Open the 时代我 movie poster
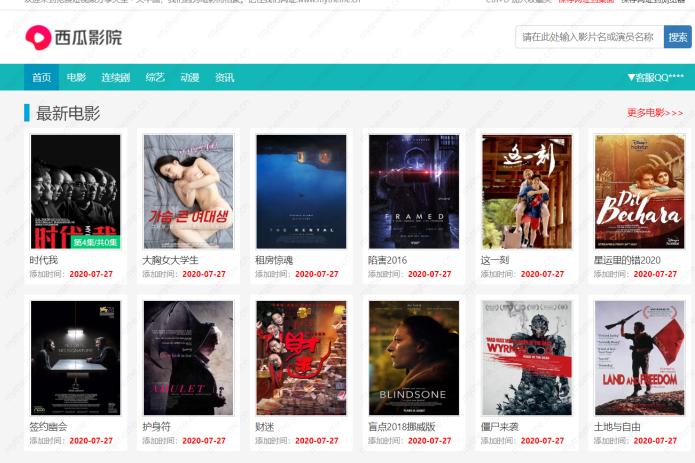This screenshot has height=463, width=695. pyautogui.click(x=75, y=191)
